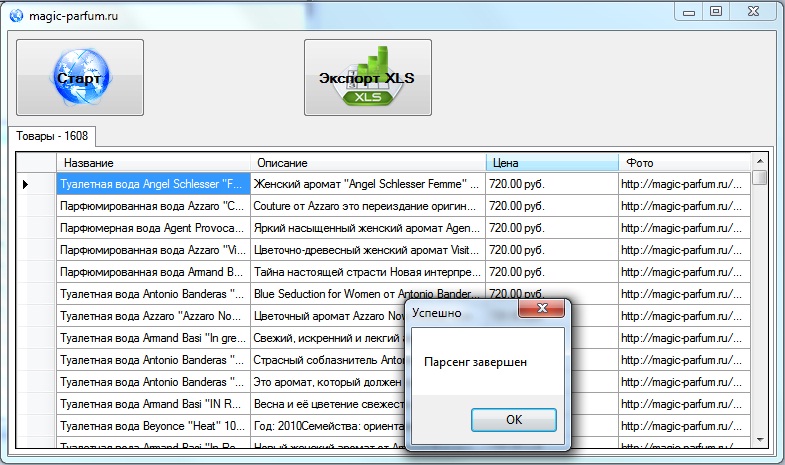The height and width of the screenshot is (465, 785).
Task: Sort by the Фото column header
Action: click(684, 163)
